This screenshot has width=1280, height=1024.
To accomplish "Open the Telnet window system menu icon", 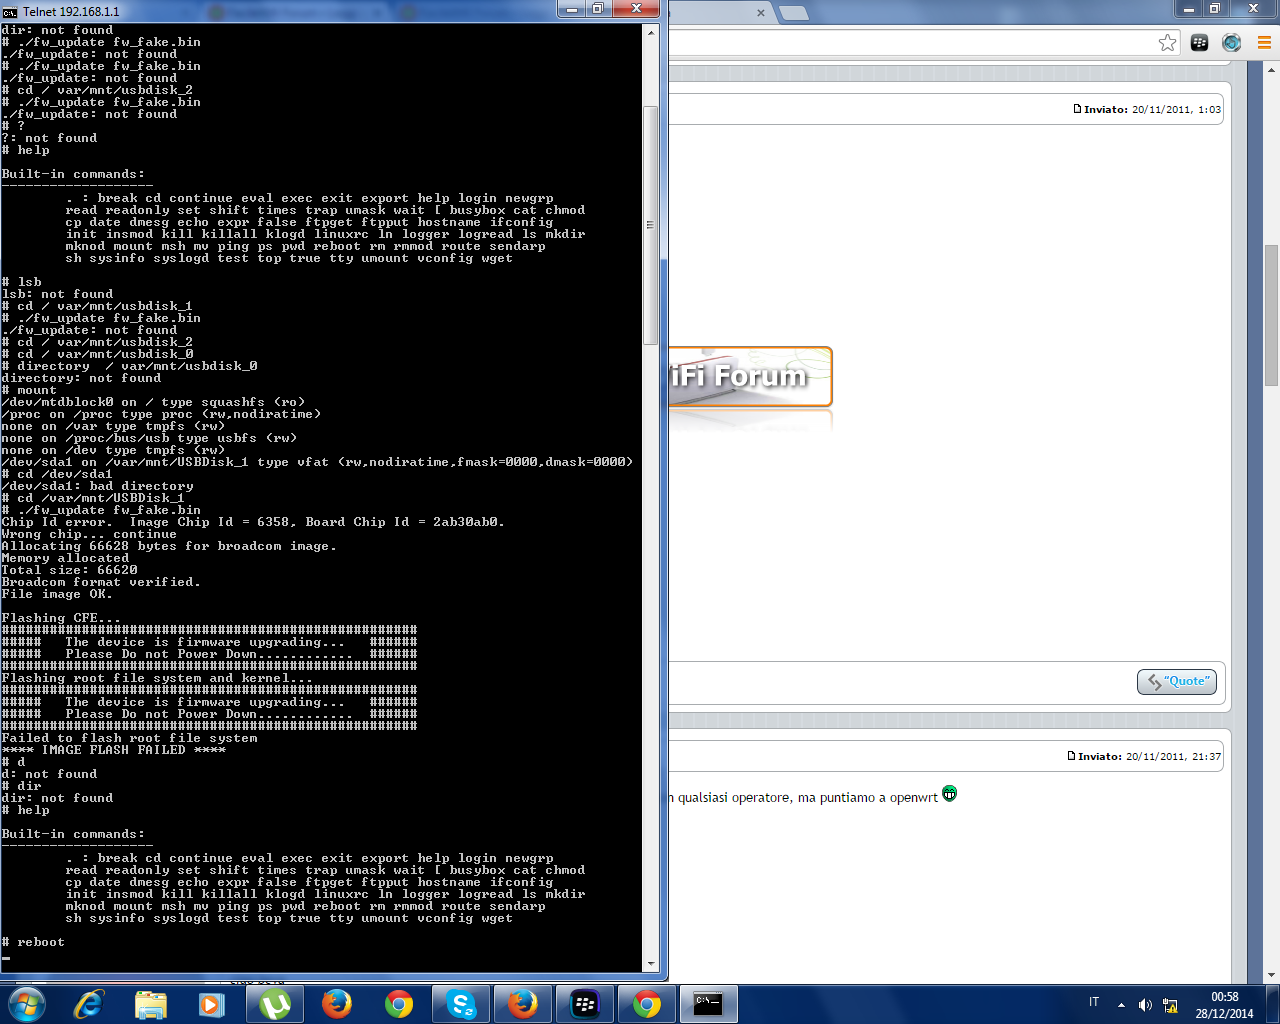I will [10, 11].
